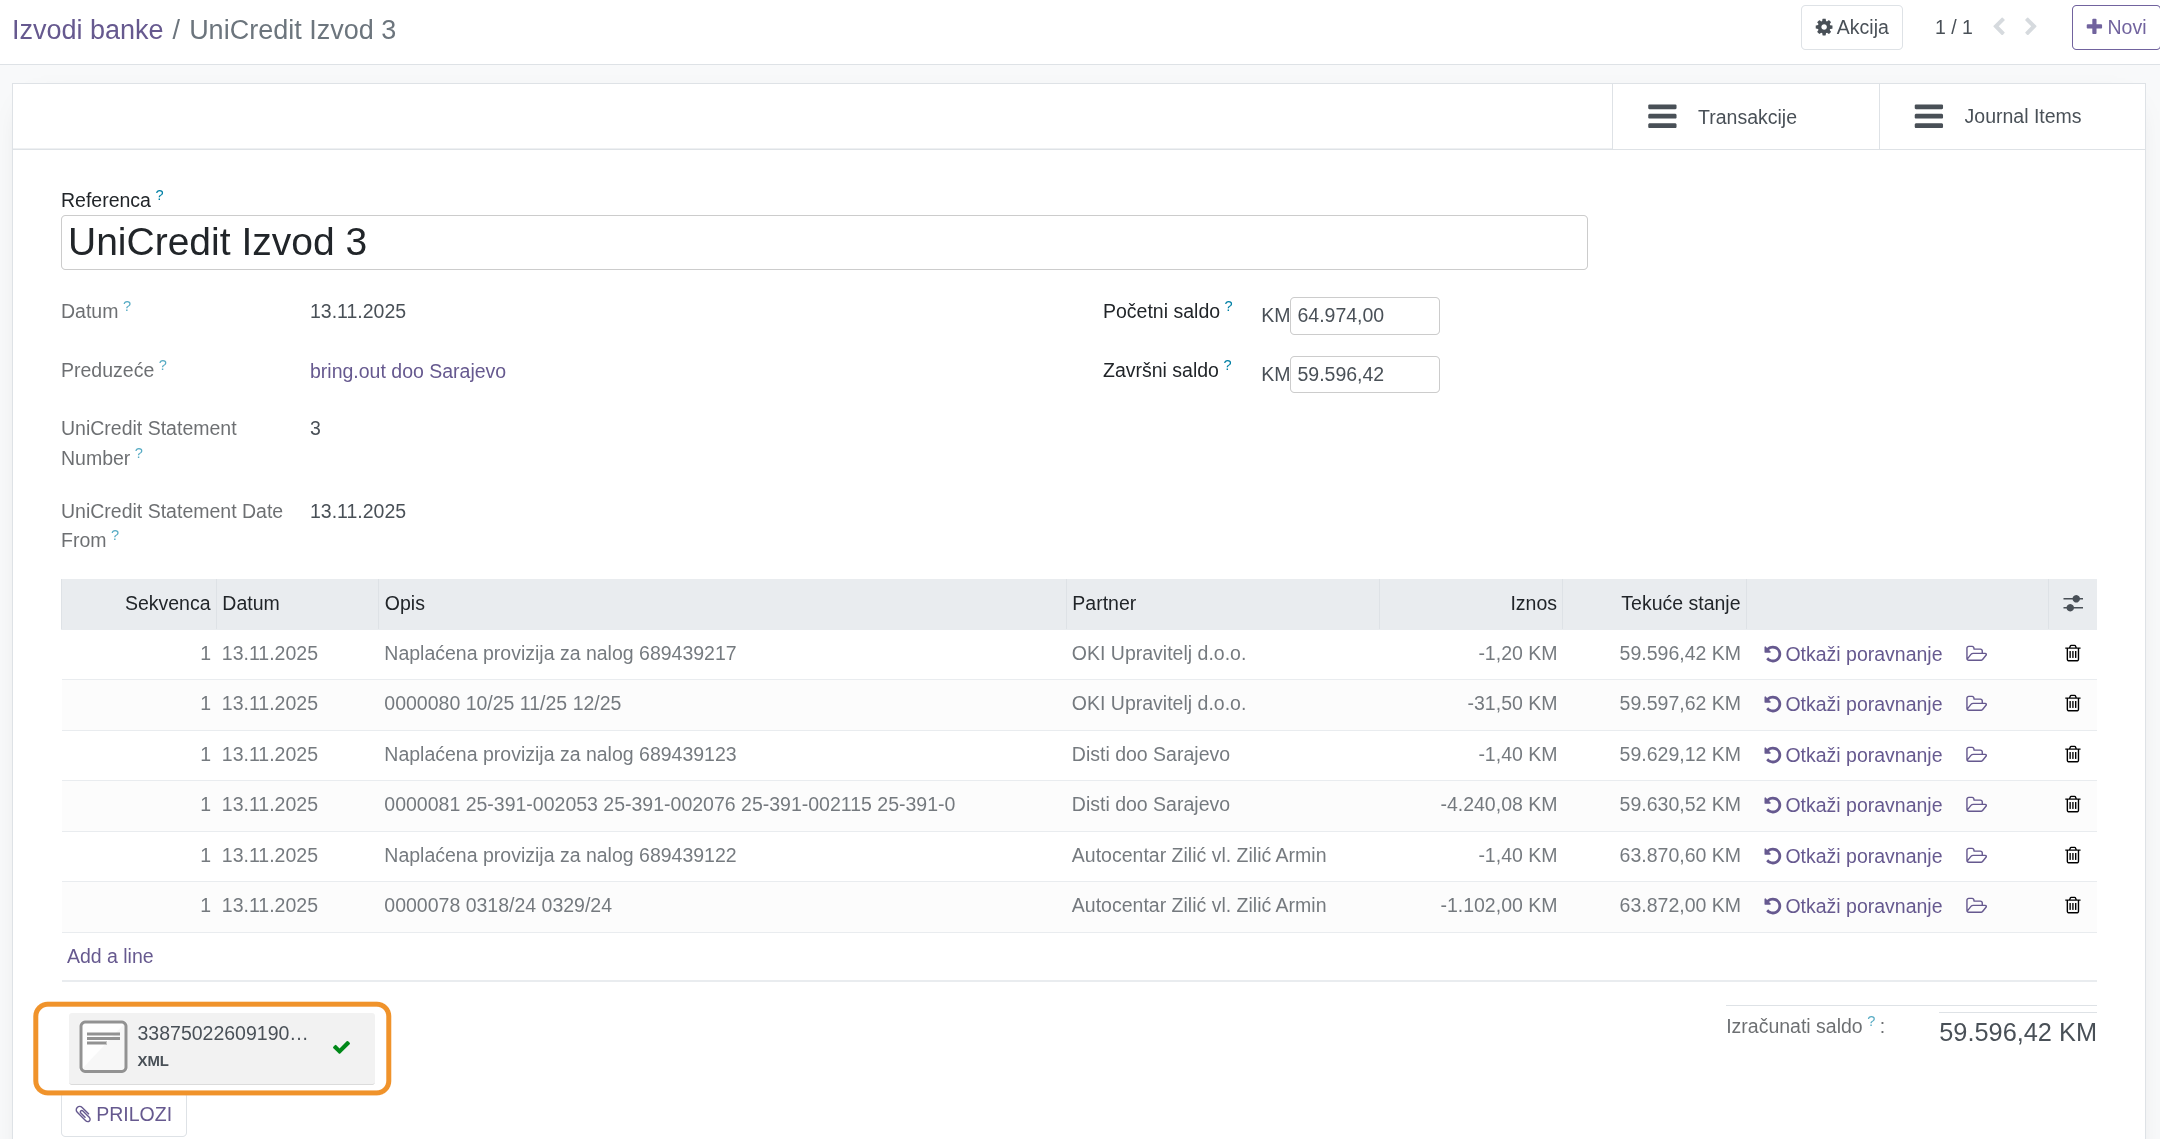Open bring.out doo Sarajevo company link
This screenshot has height=1139, width=2160.
click(x=407, y=371)
